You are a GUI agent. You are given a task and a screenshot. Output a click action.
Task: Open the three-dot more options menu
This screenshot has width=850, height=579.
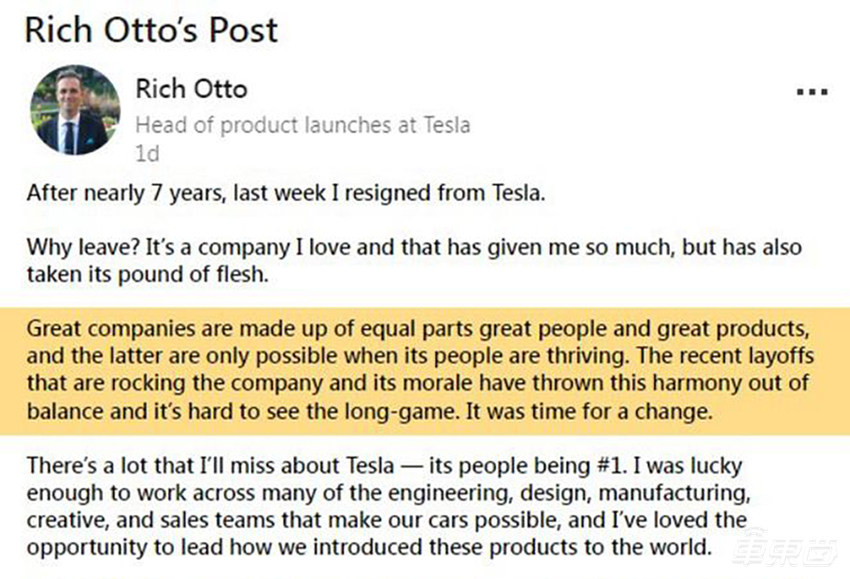pos(811,92)
